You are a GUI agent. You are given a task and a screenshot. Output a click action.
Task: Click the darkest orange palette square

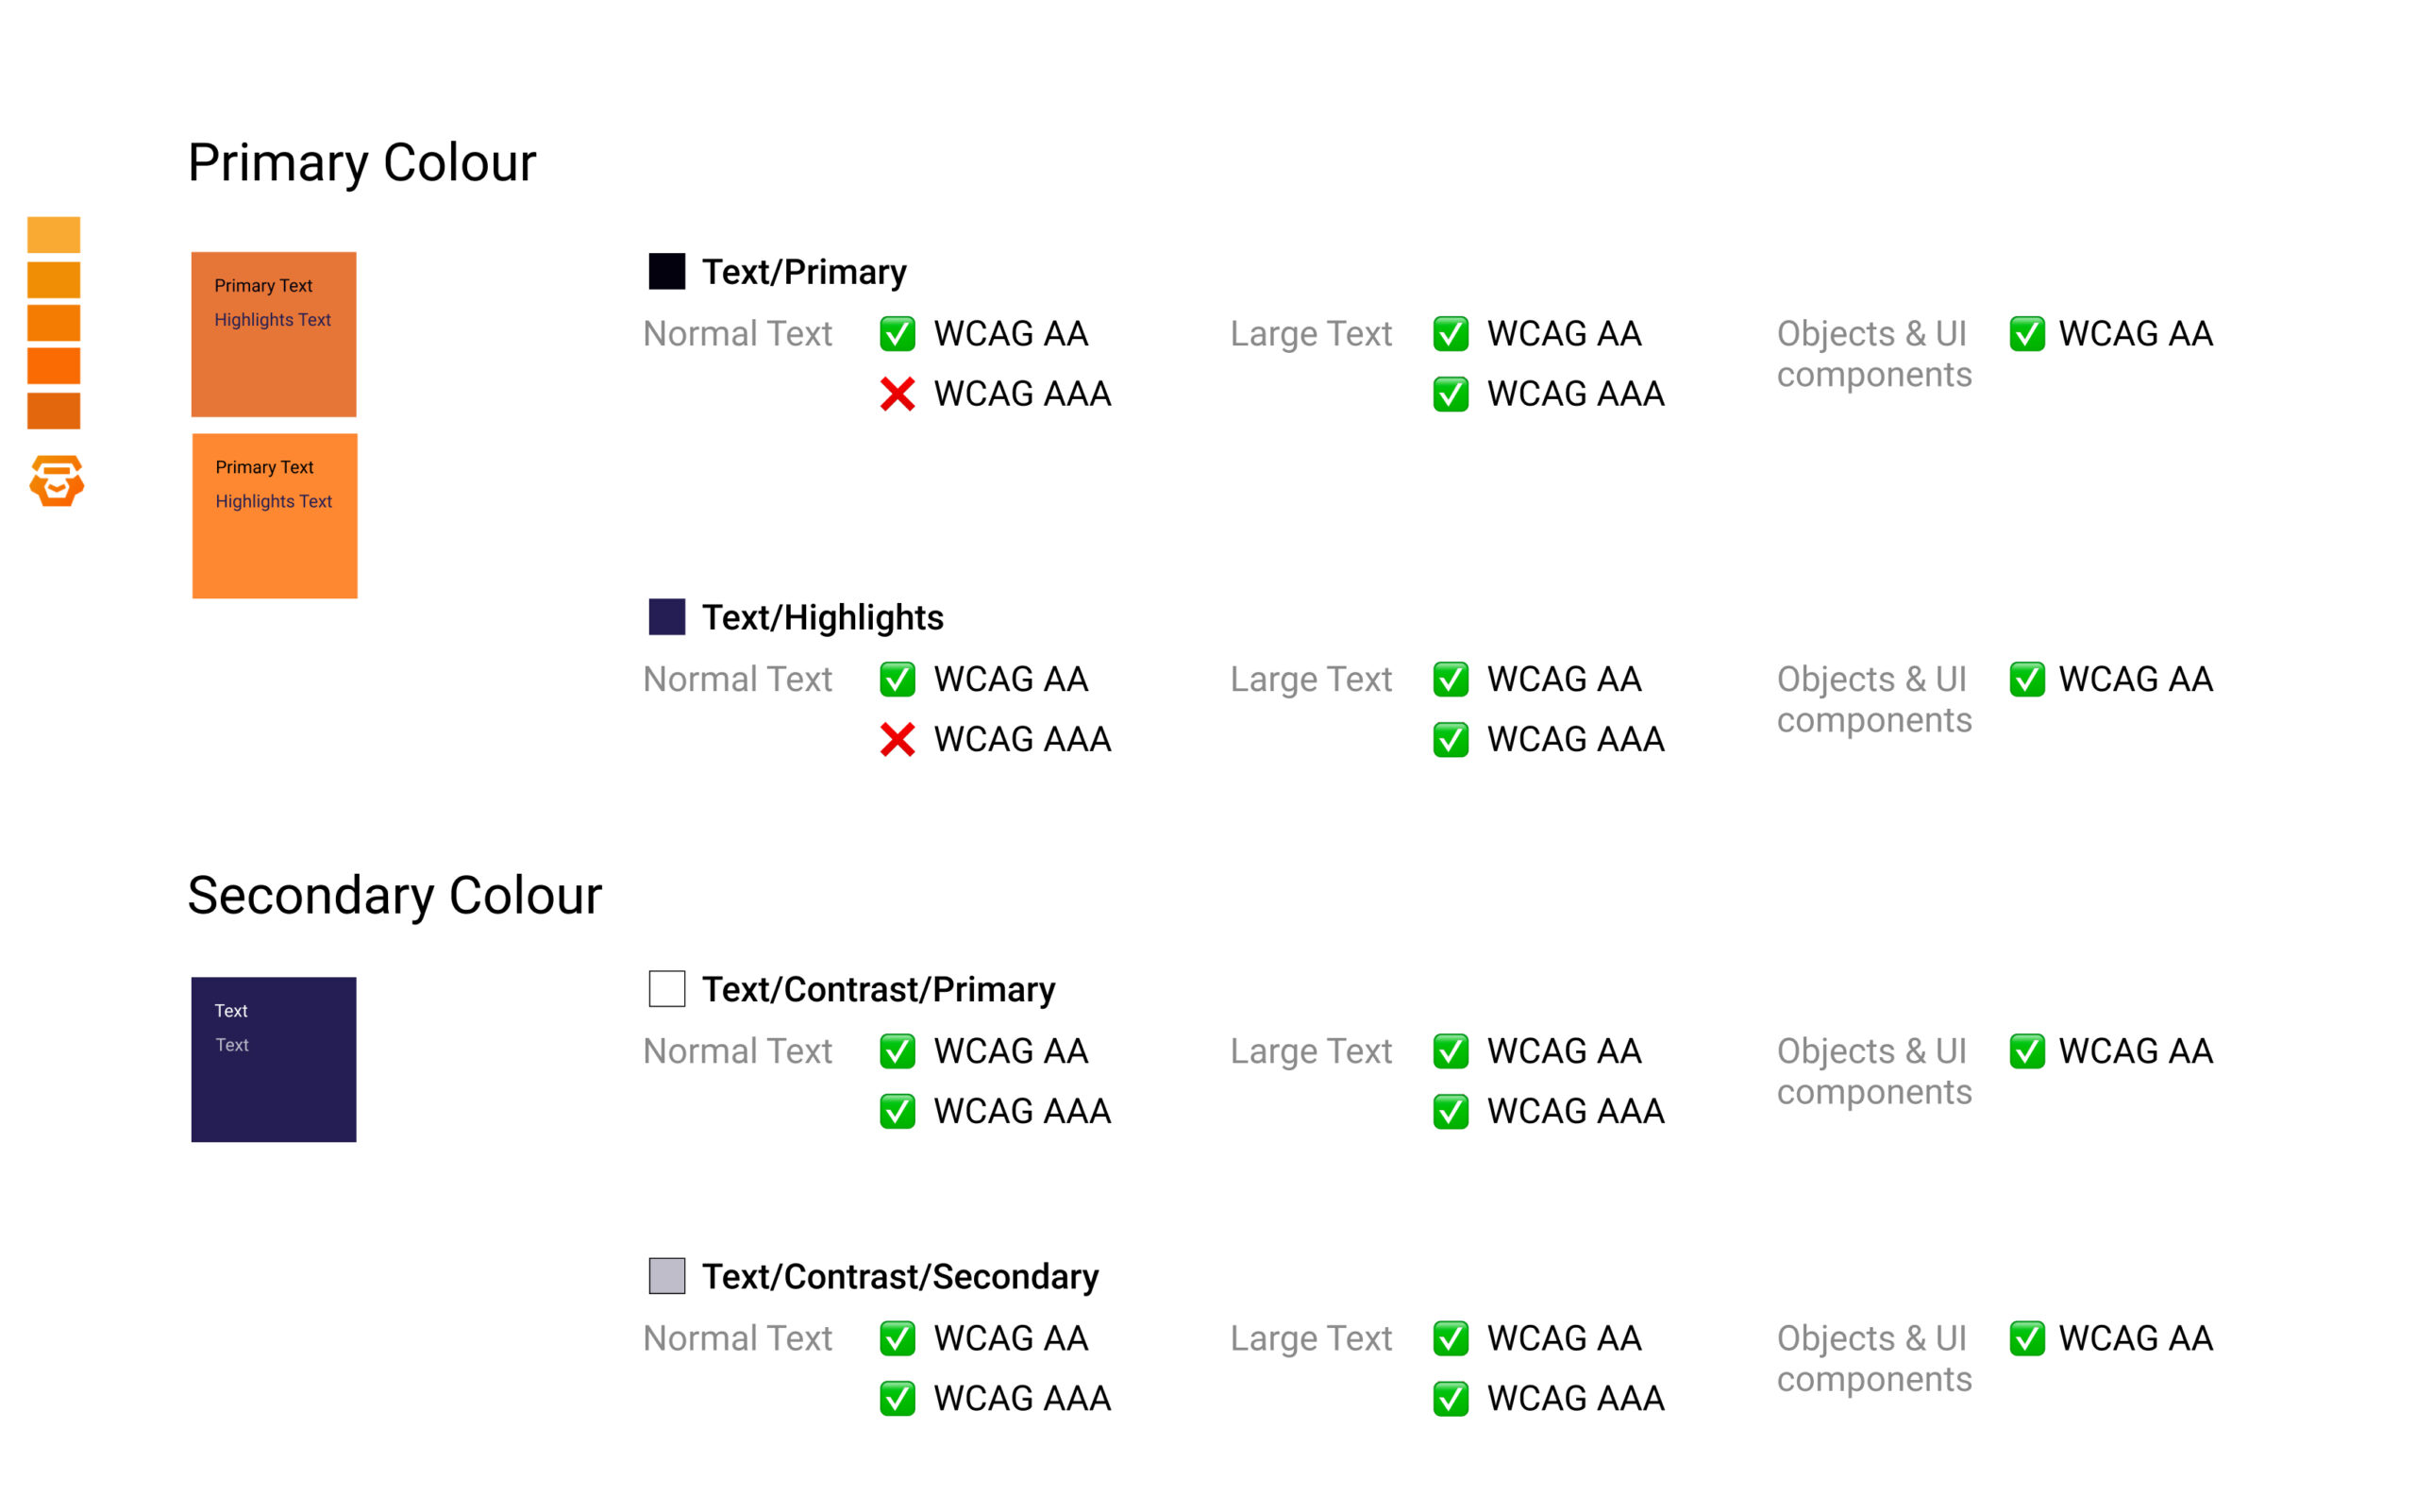54,411
